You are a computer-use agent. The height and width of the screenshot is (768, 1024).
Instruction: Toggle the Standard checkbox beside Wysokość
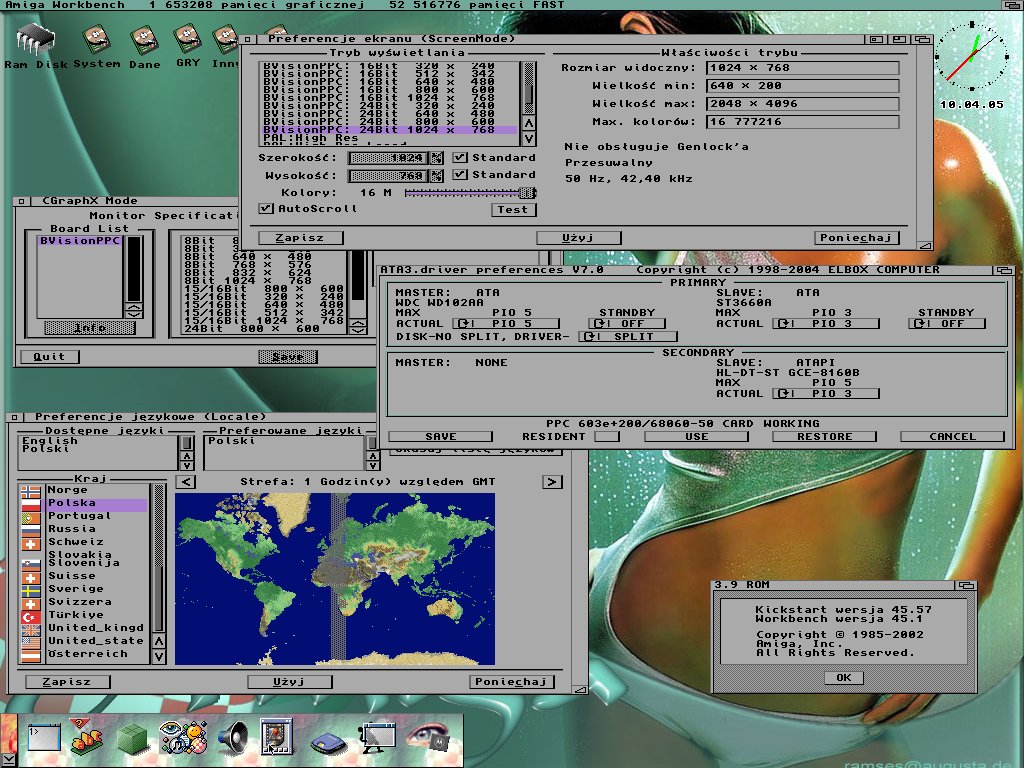pos(460,174)
